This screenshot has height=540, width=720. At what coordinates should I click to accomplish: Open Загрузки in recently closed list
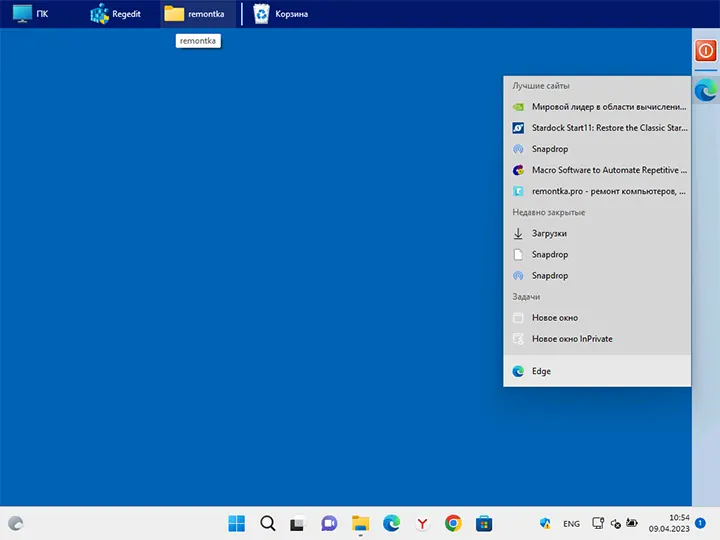[597, 233]
